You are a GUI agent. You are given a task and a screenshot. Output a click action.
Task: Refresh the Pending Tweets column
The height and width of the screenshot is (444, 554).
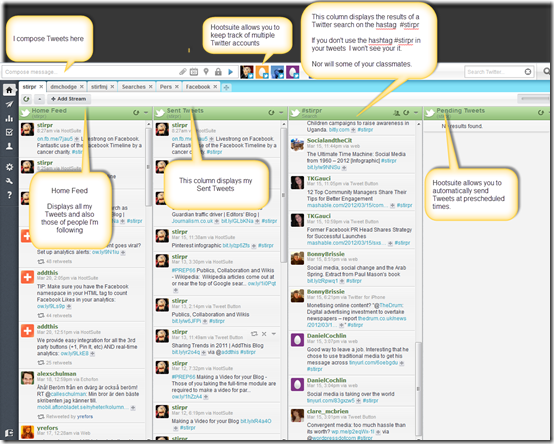(541, 113)
